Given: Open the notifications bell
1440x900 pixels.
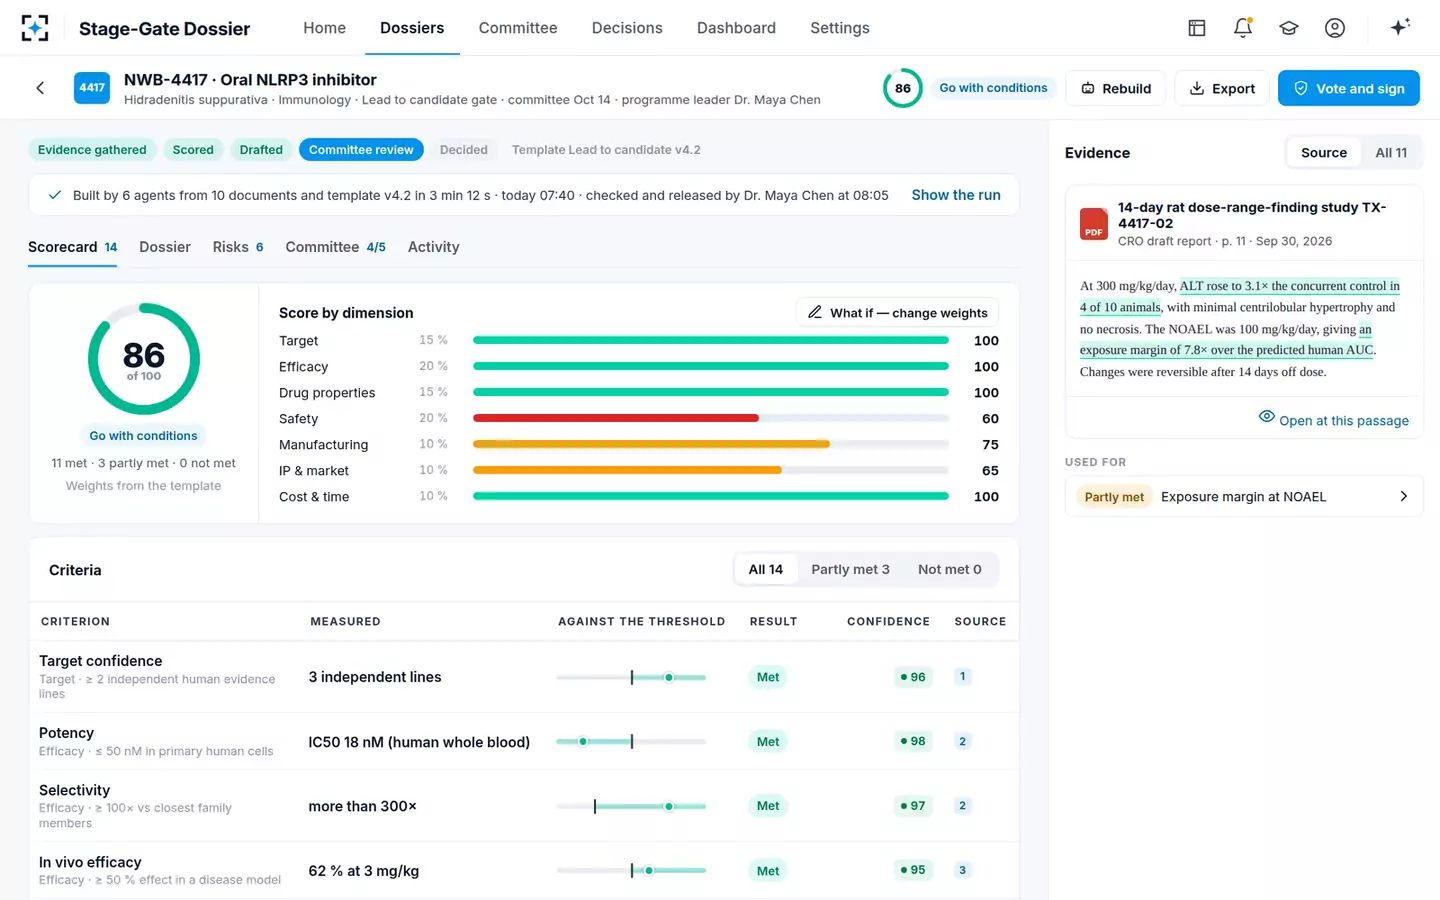Looking at the screenshot, I should [x=1243, y=28].
